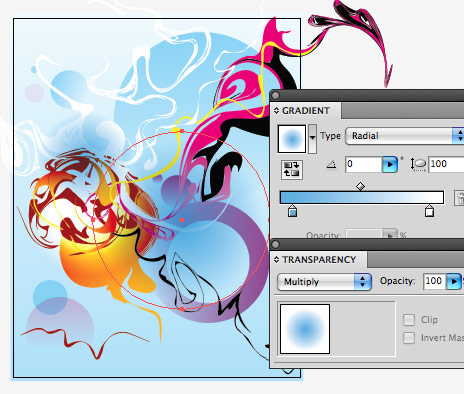The height and width of the screenshot is (394, 464).
Task: Click bottom anchor point of selected circle
Action: pyautogui.click(x=182, y=309)
